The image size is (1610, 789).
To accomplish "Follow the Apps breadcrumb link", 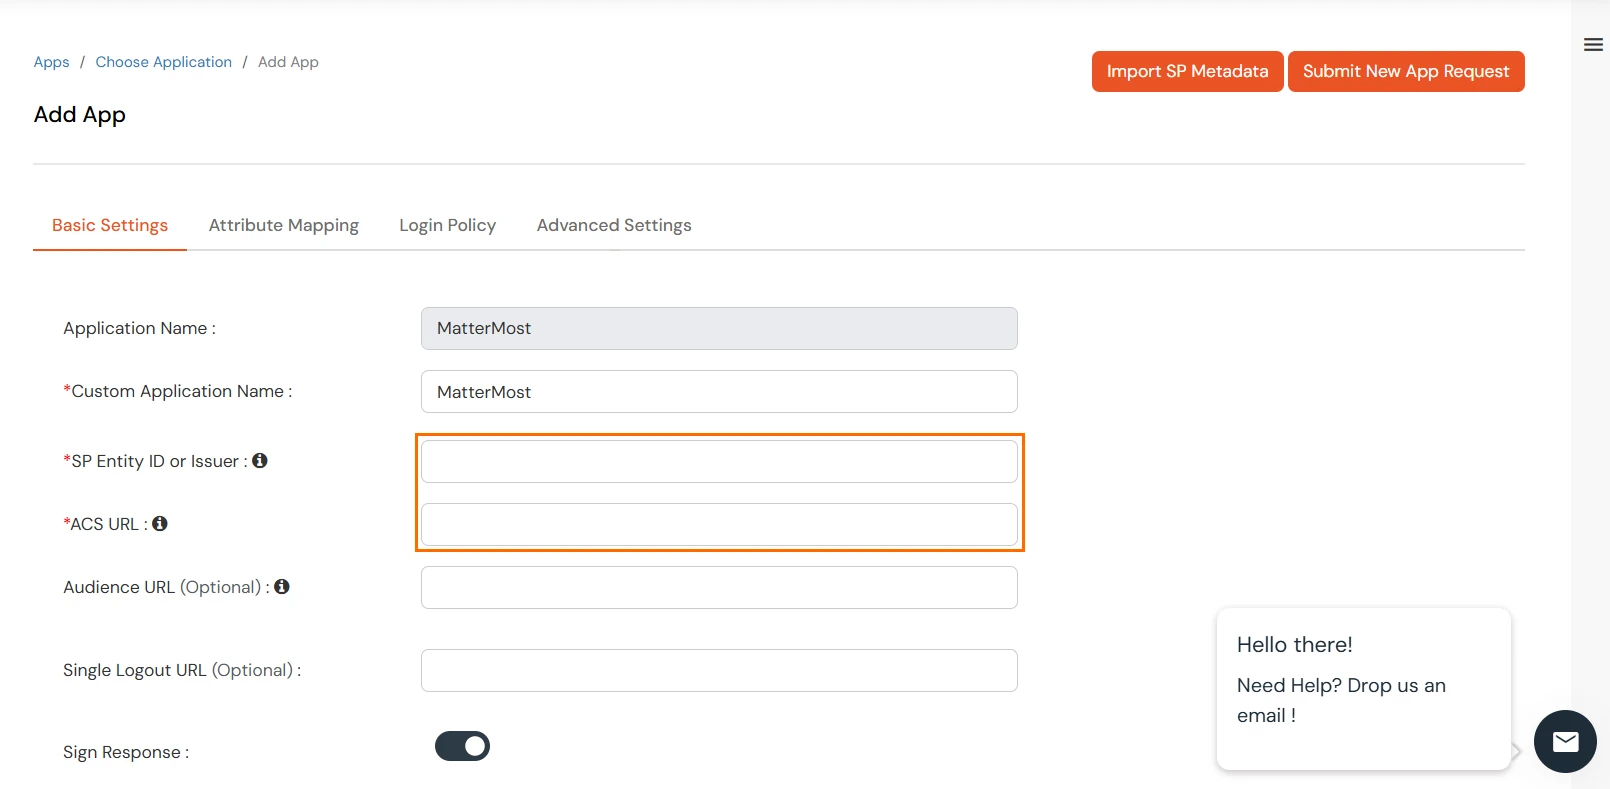I will pos(51,62).
